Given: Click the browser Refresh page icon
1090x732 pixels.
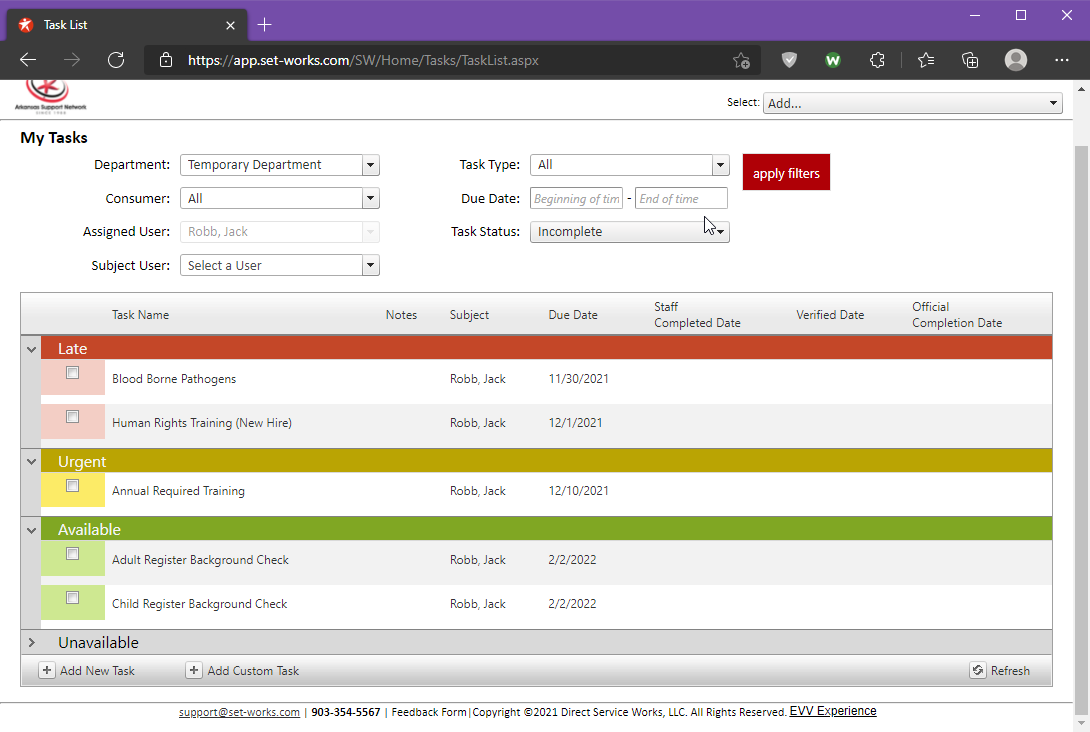Looking at the screenshot, I should [x=116, y=60].
